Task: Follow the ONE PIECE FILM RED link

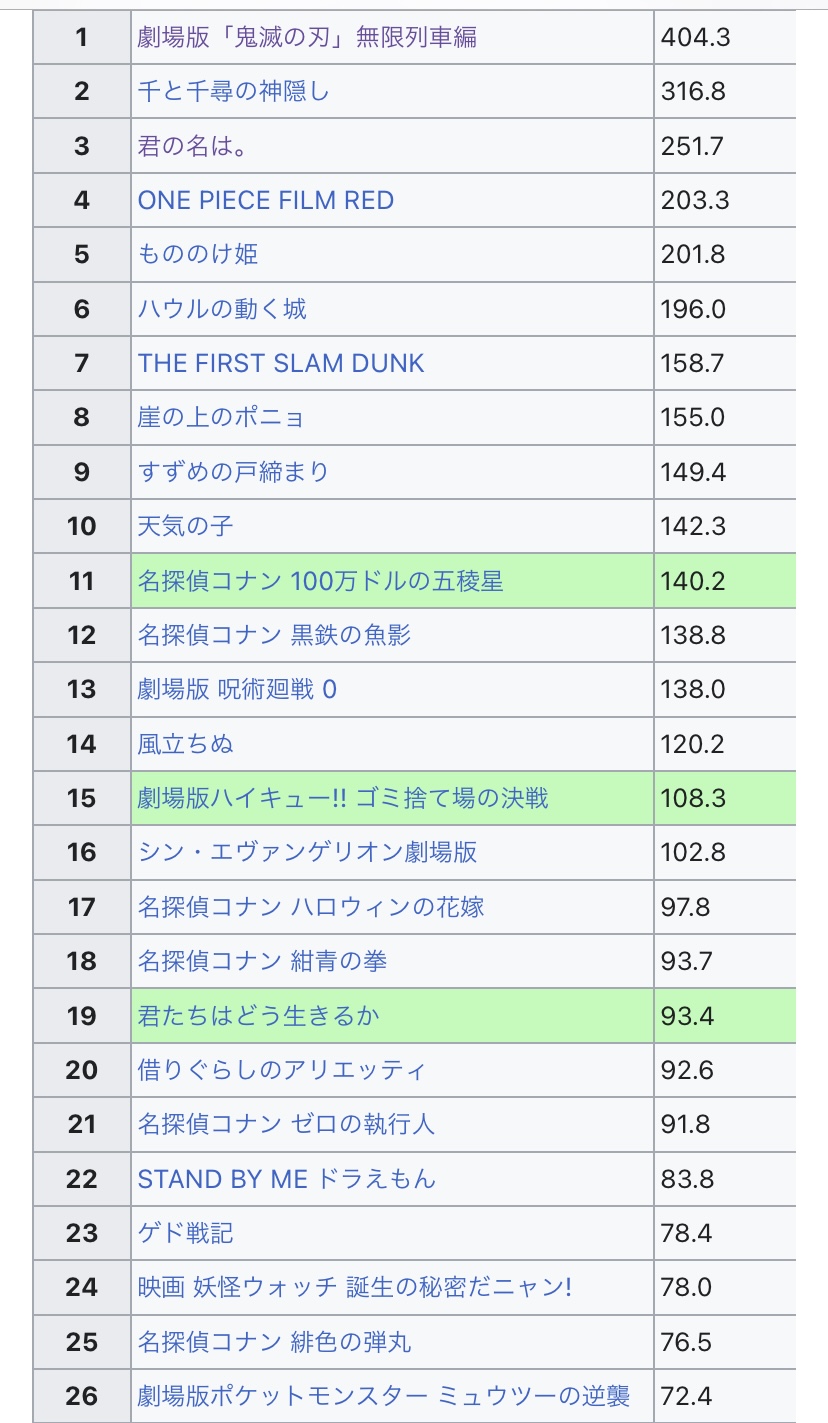Action: click(266, 201)
